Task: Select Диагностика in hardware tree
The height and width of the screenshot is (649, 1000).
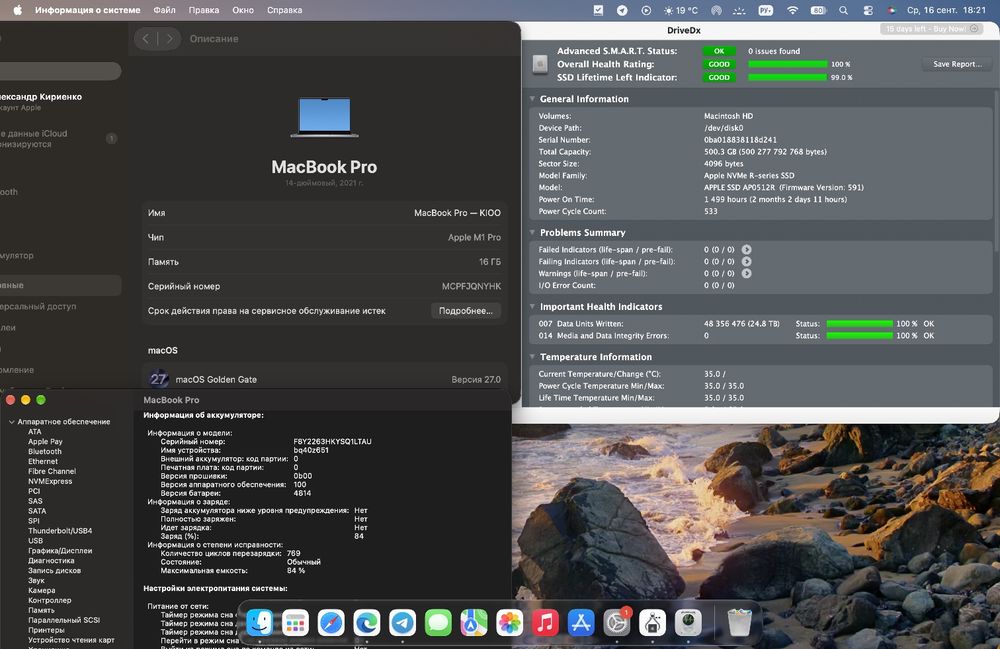Action: click(x=51, y=560)
